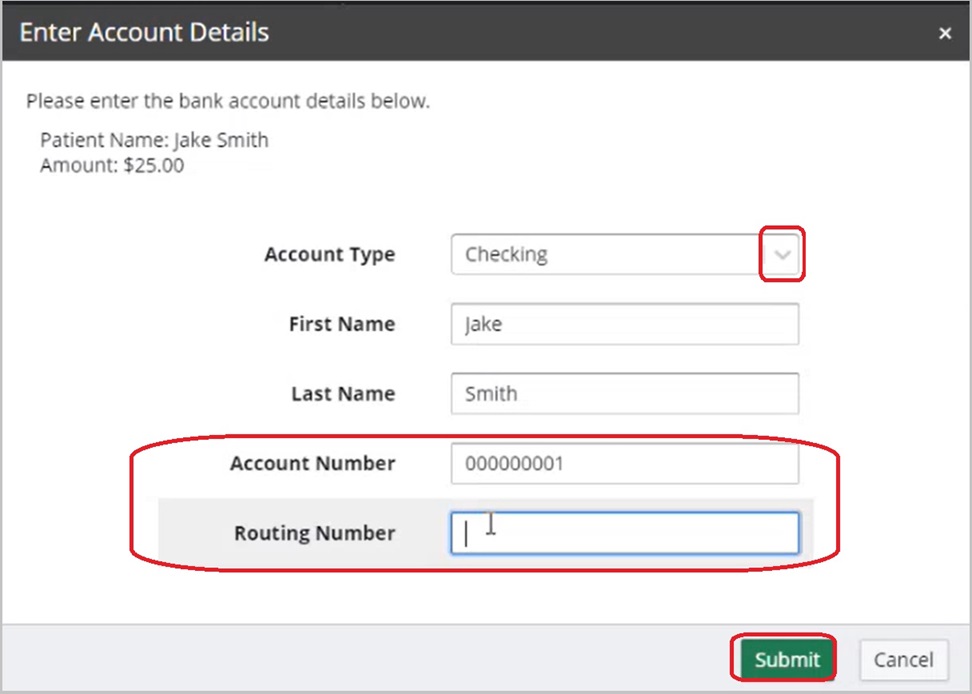Click the 'Last Name' label
The image size is (972, 694).
coord(342,394)
